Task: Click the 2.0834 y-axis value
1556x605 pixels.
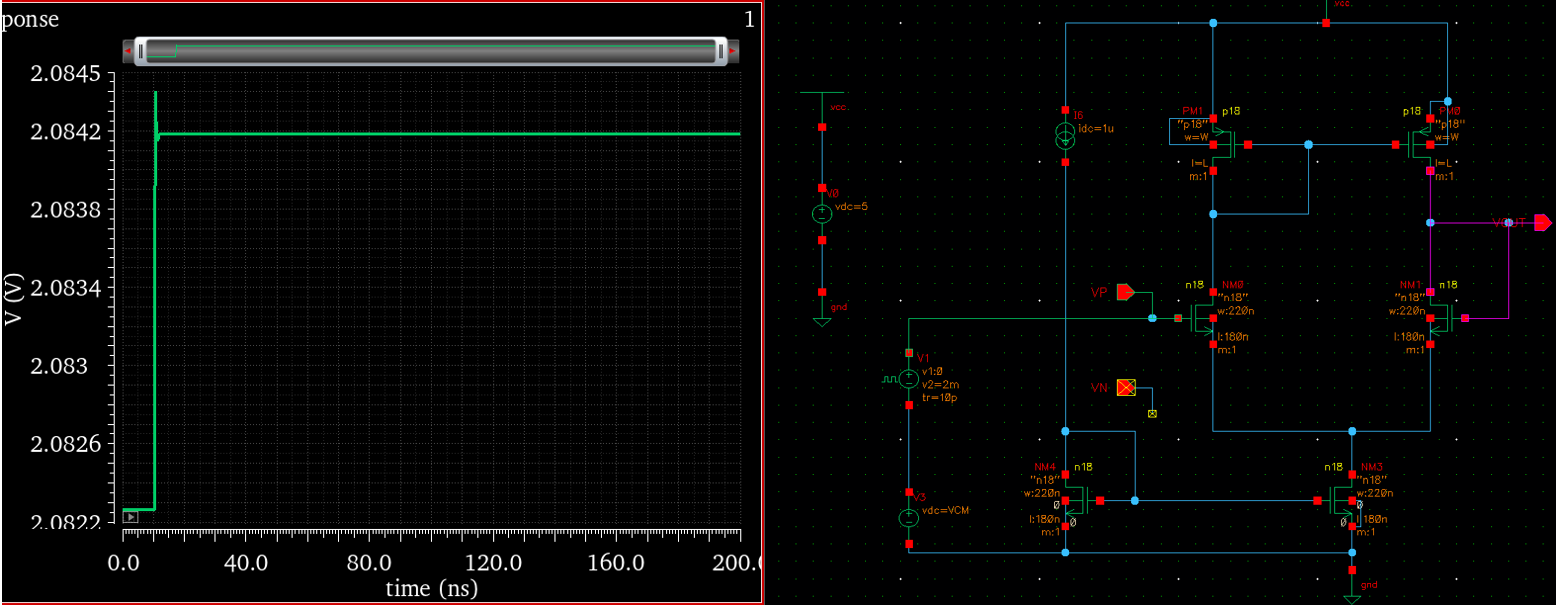Action: [x=66, y=288]
